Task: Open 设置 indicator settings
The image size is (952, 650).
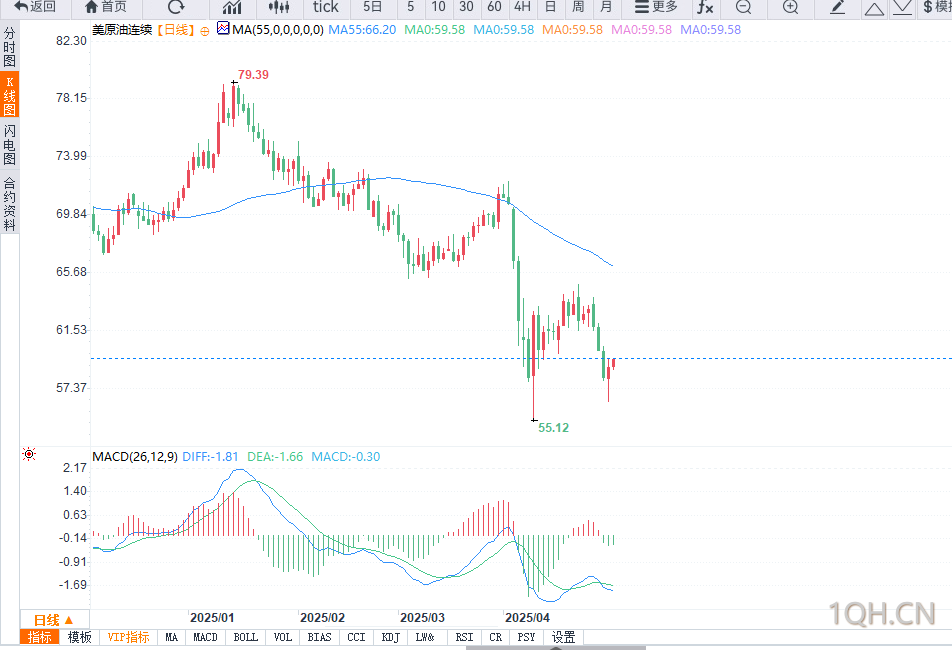Action: pos(563,637)
